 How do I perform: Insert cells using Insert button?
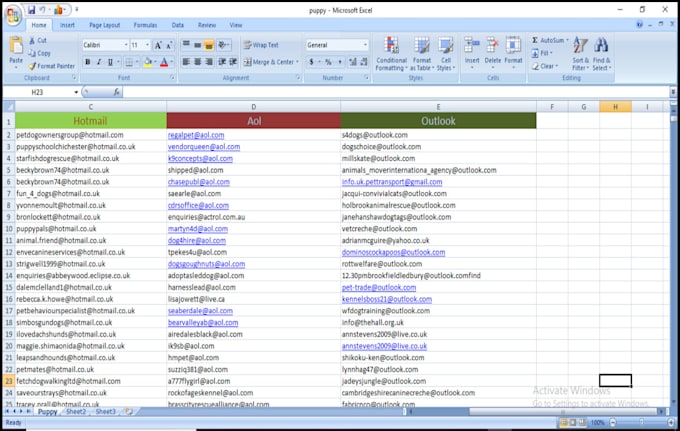click(x=472, y=53)
